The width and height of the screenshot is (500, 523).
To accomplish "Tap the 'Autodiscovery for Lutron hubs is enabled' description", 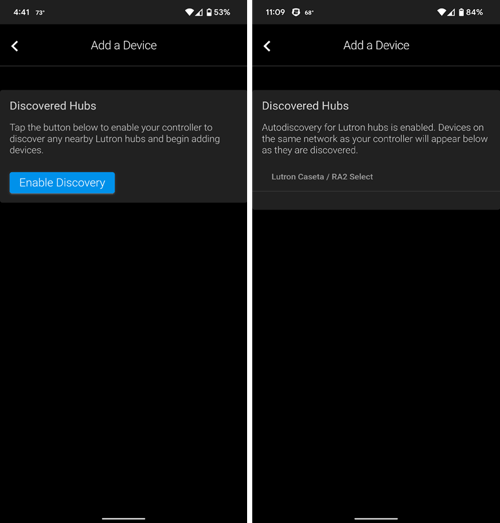I will 375,139.
